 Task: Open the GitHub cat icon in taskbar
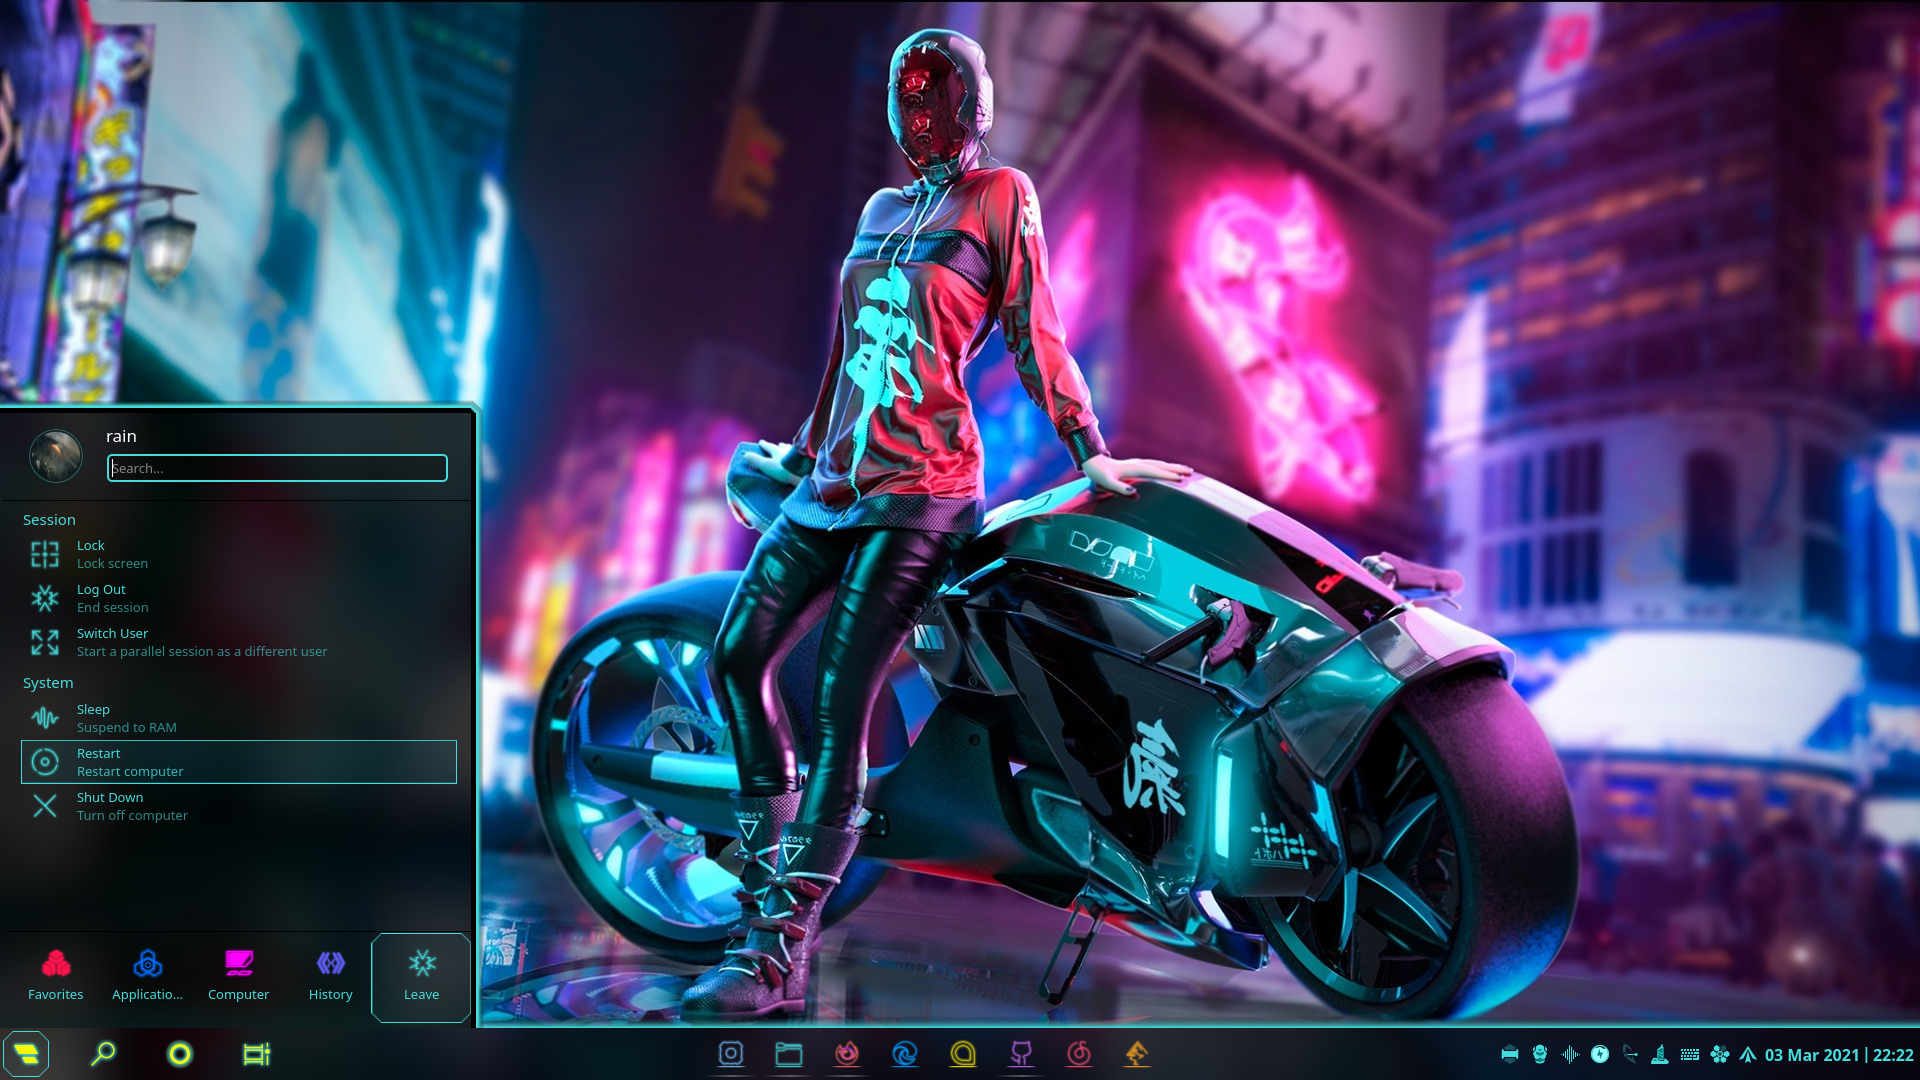coord(1021,1053)
